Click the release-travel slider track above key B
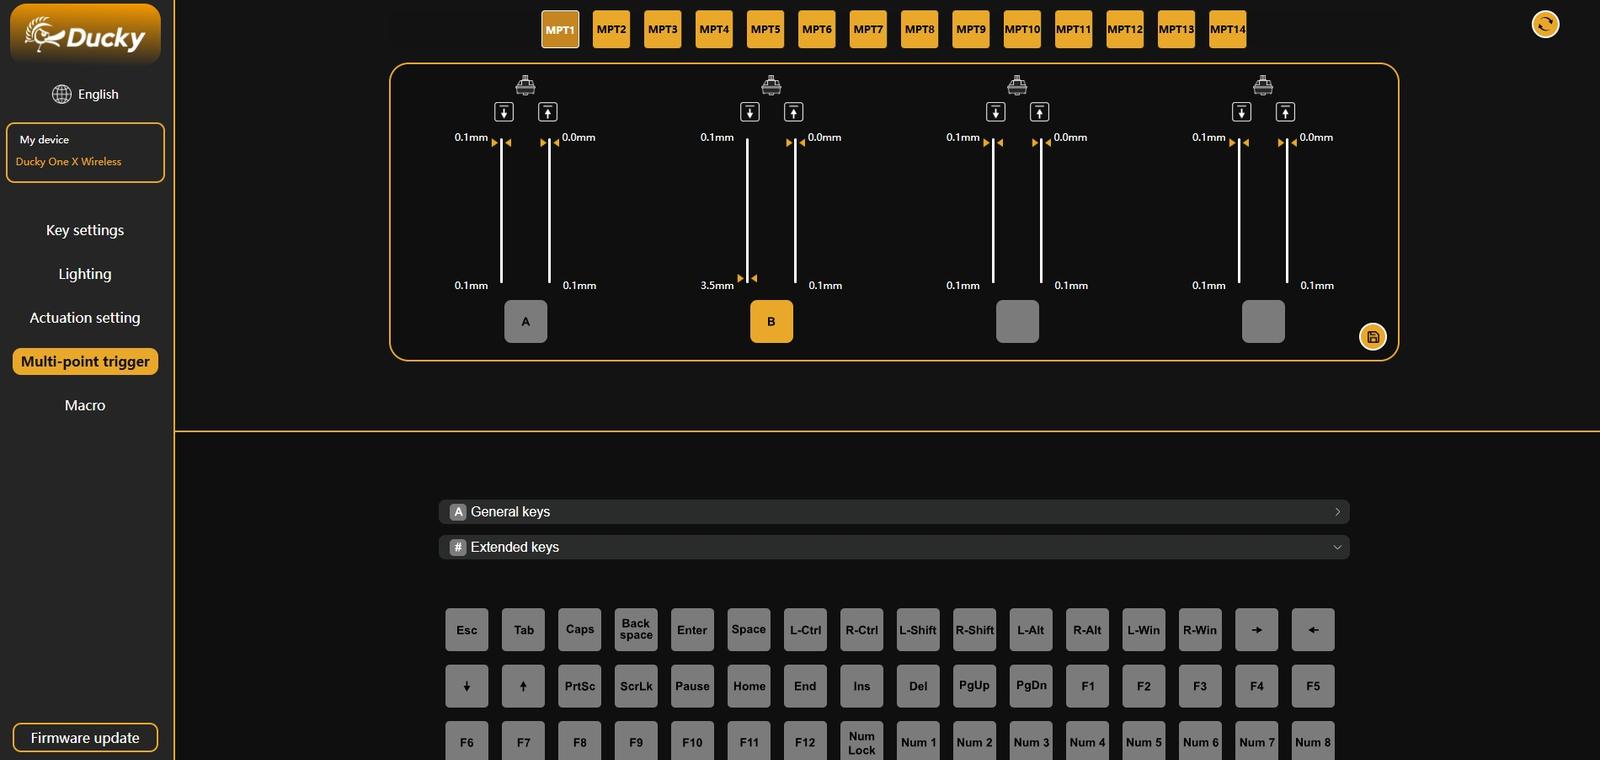1600x760 pixels. point(795,210)
